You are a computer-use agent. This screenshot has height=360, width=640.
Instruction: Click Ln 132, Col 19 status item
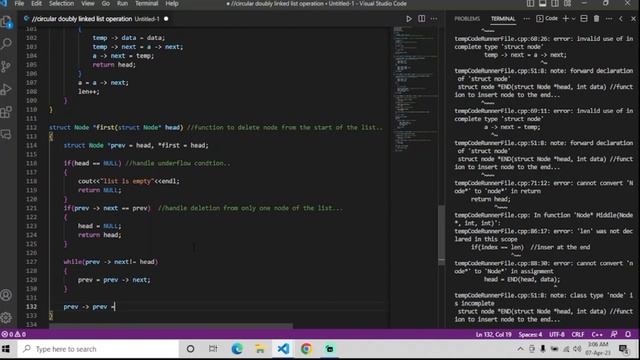[x=493, y=334]
